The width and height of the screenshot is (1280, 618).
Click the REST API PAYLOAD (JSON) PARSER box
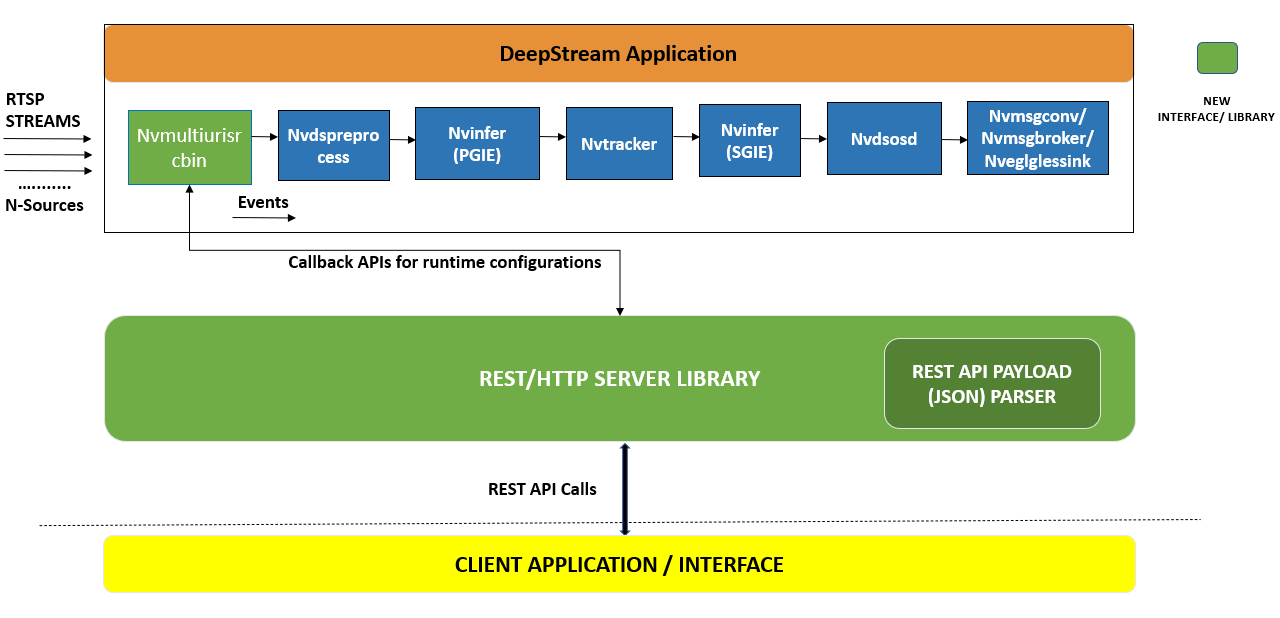991,383
